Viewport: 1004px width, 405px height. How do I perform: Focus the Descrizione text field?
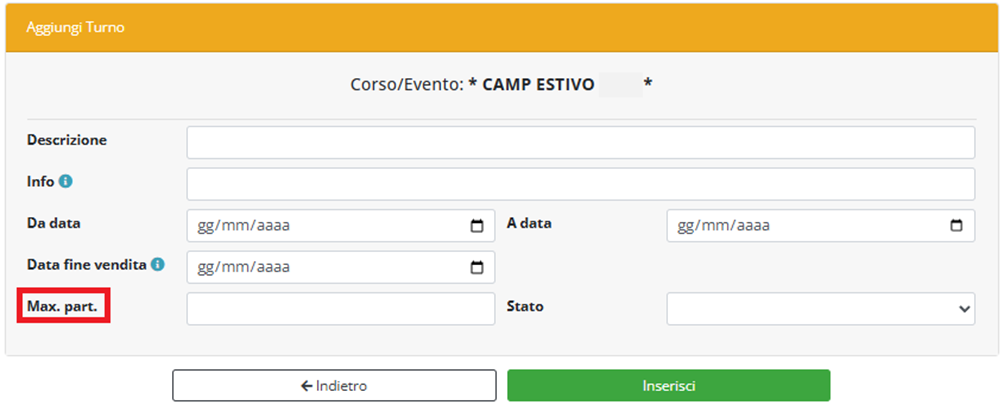580,143
